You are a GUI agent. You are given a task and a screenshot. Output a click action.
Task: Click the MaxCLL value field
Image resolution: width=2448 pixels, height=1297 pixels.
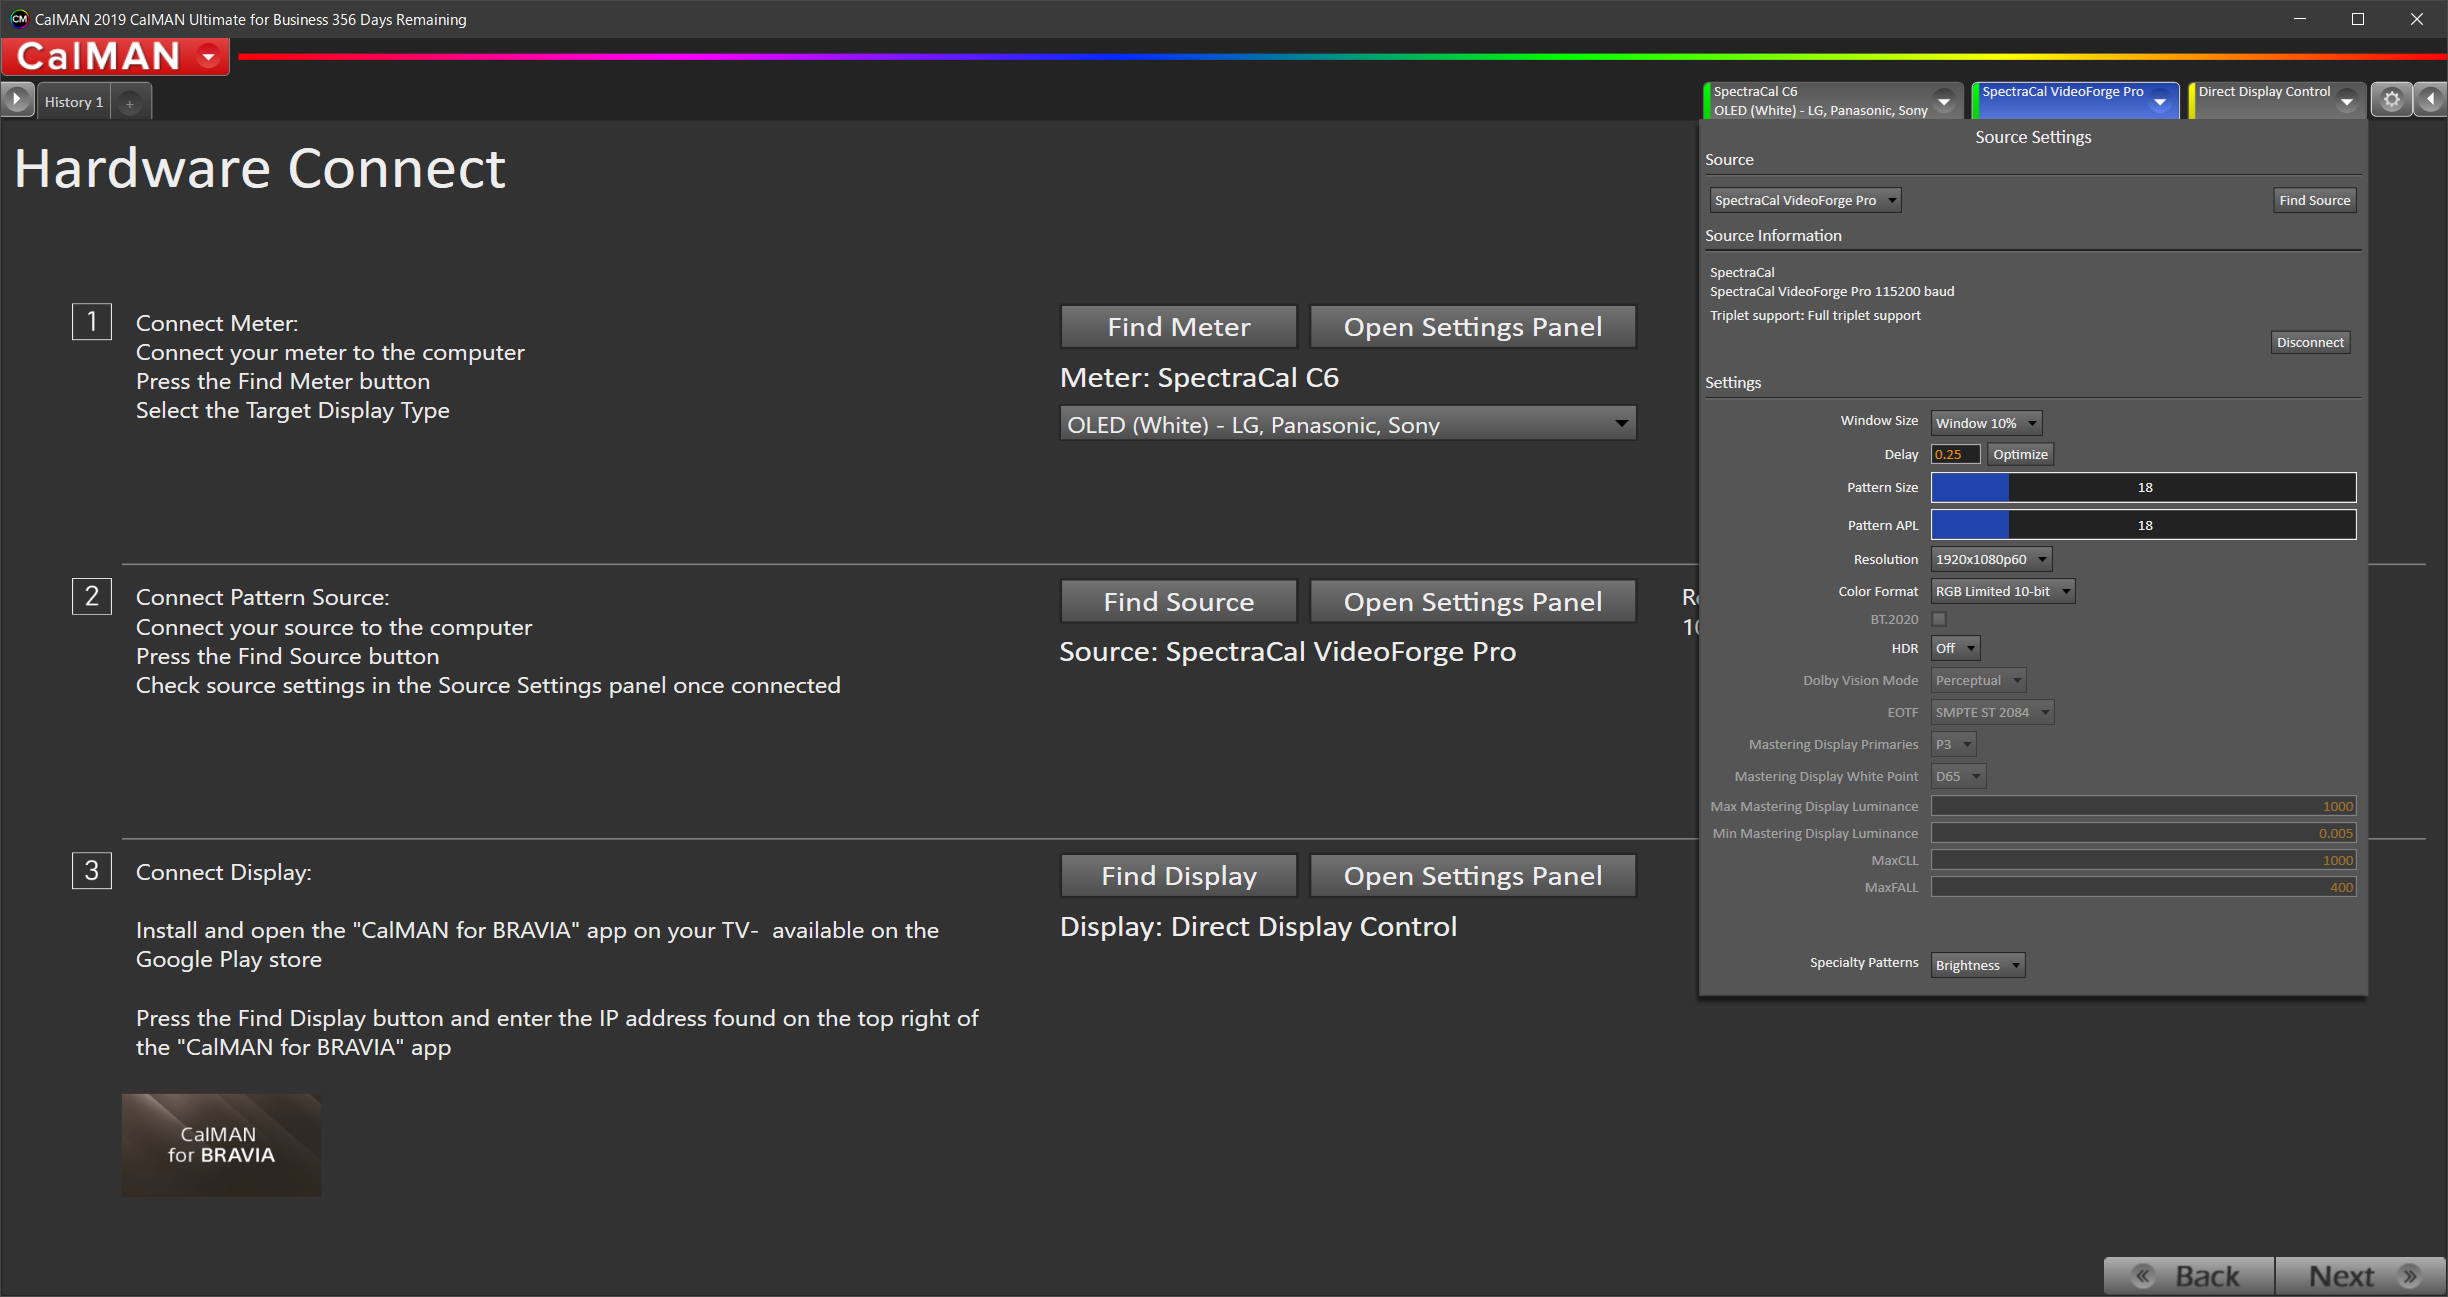tap(2143, 860)
